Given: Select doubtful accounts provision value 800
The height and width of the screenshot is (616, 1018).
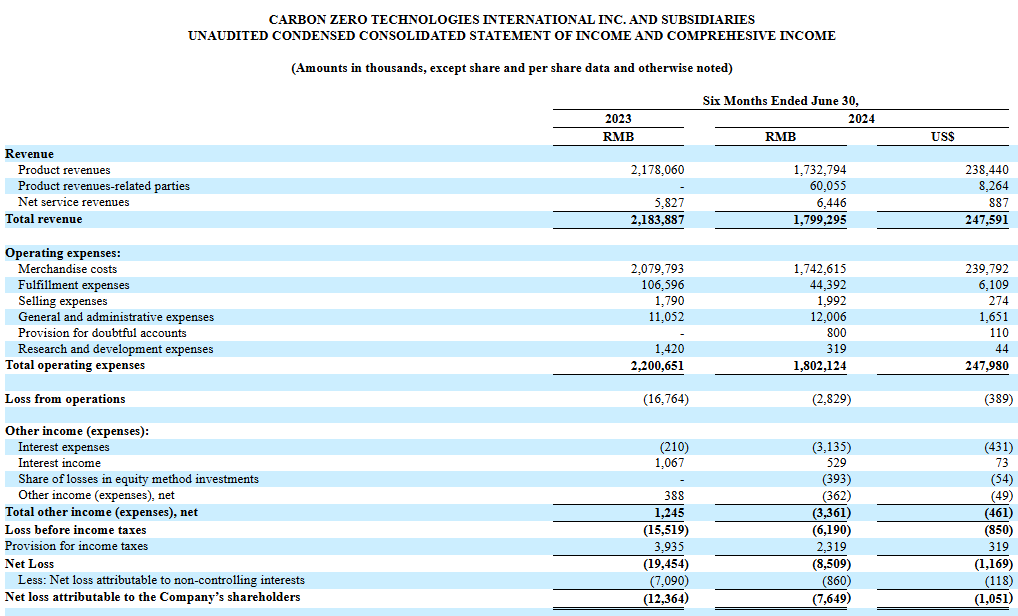Looking at the screenshot, I should pyautogui.click(x=836, y=333).
